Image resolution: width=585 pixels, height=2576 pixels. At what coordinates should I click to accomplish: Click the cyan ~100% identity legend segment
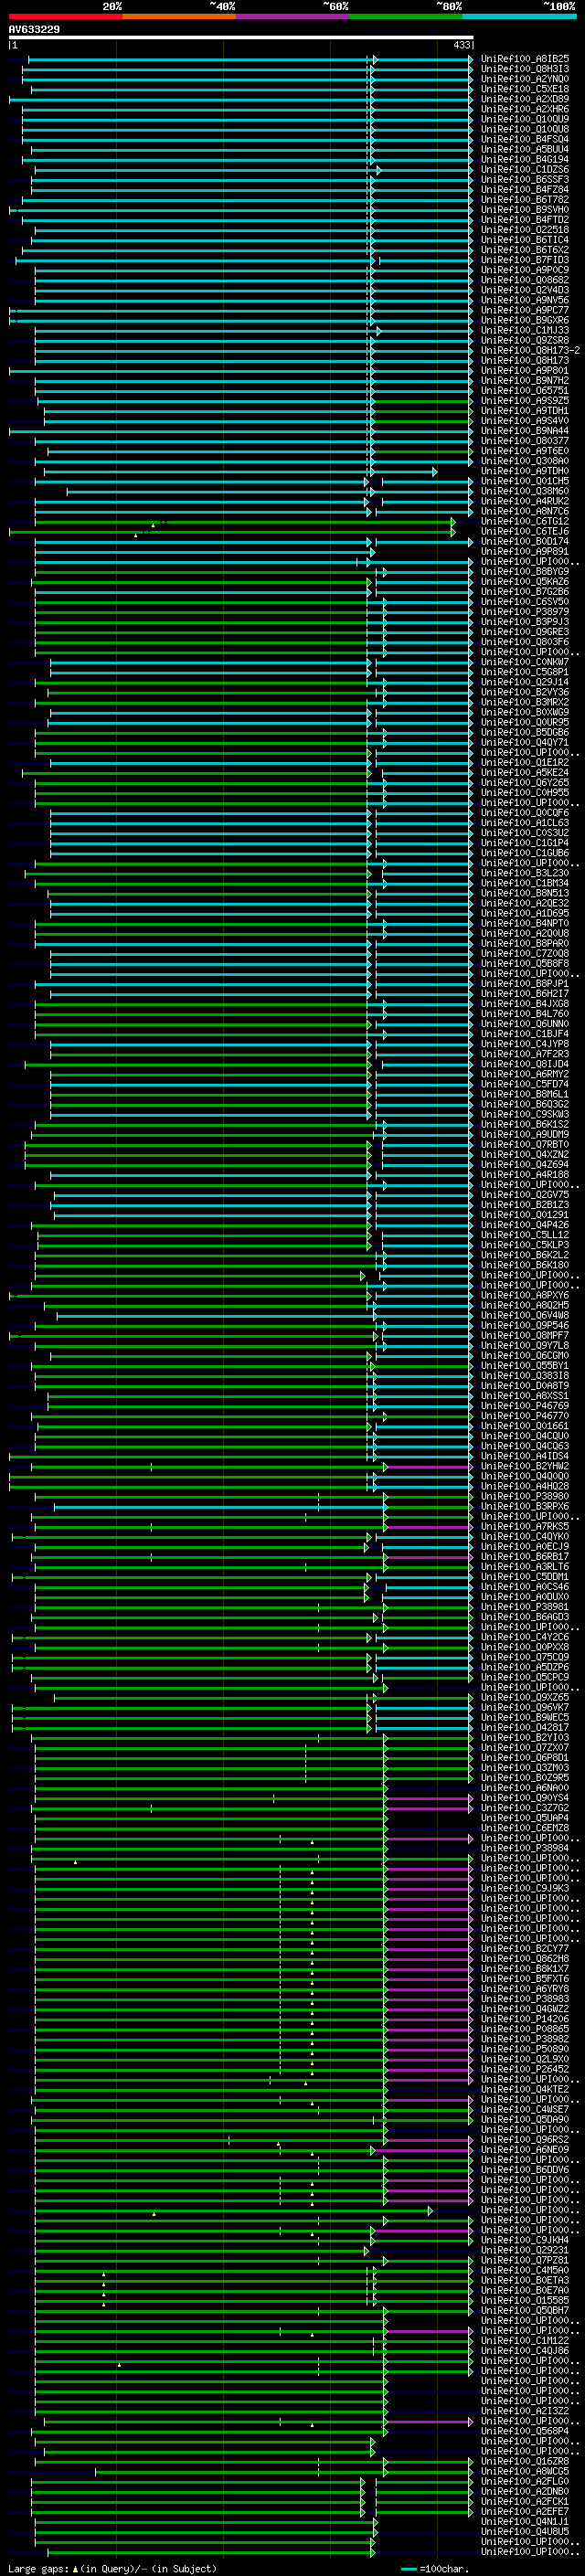[519, 16]
